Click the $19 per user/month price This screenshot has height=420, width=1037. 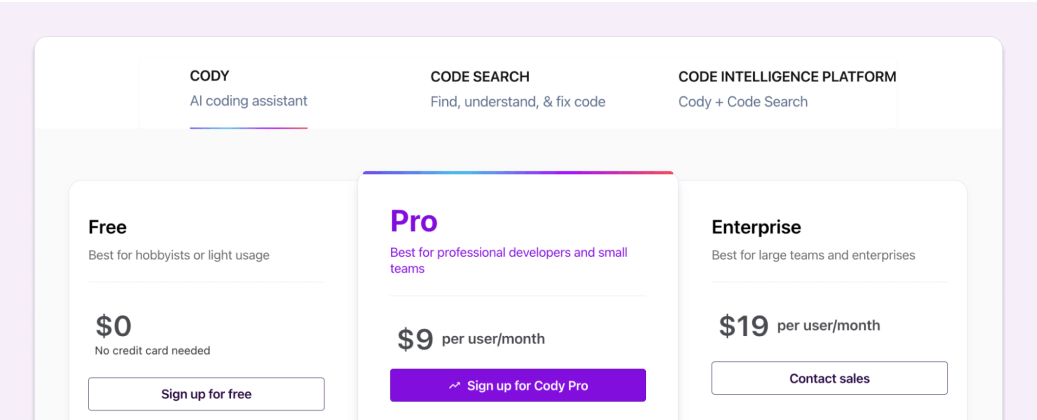pyautogui.click(x=799, y=326)
